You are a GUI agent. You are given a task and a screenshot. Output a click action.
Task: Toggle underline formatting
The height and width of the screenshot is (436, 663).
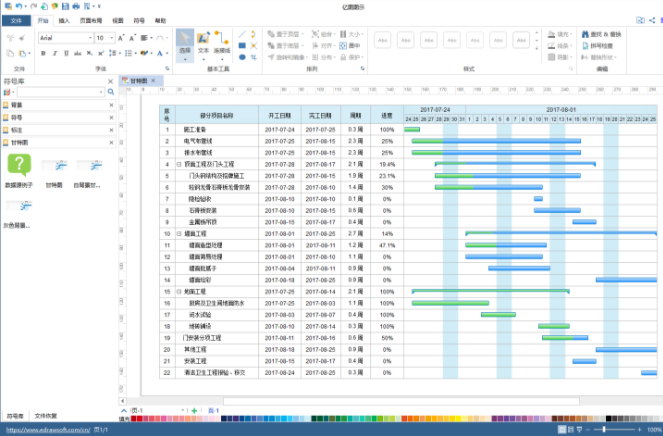pos(66,53)
